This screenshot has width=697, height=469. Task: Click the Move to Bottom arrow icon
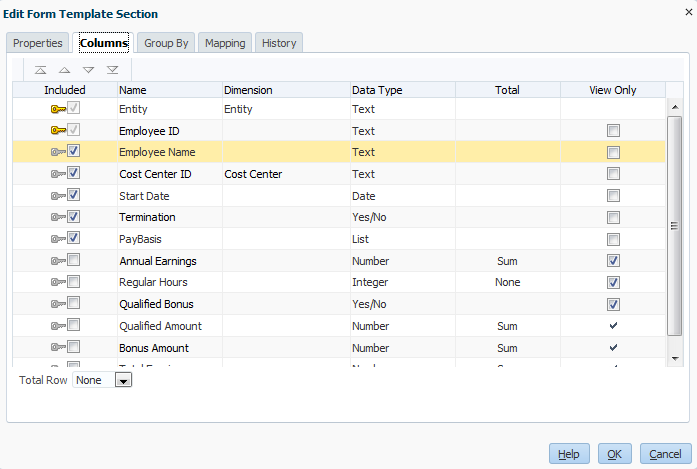[x=112, y=70]
